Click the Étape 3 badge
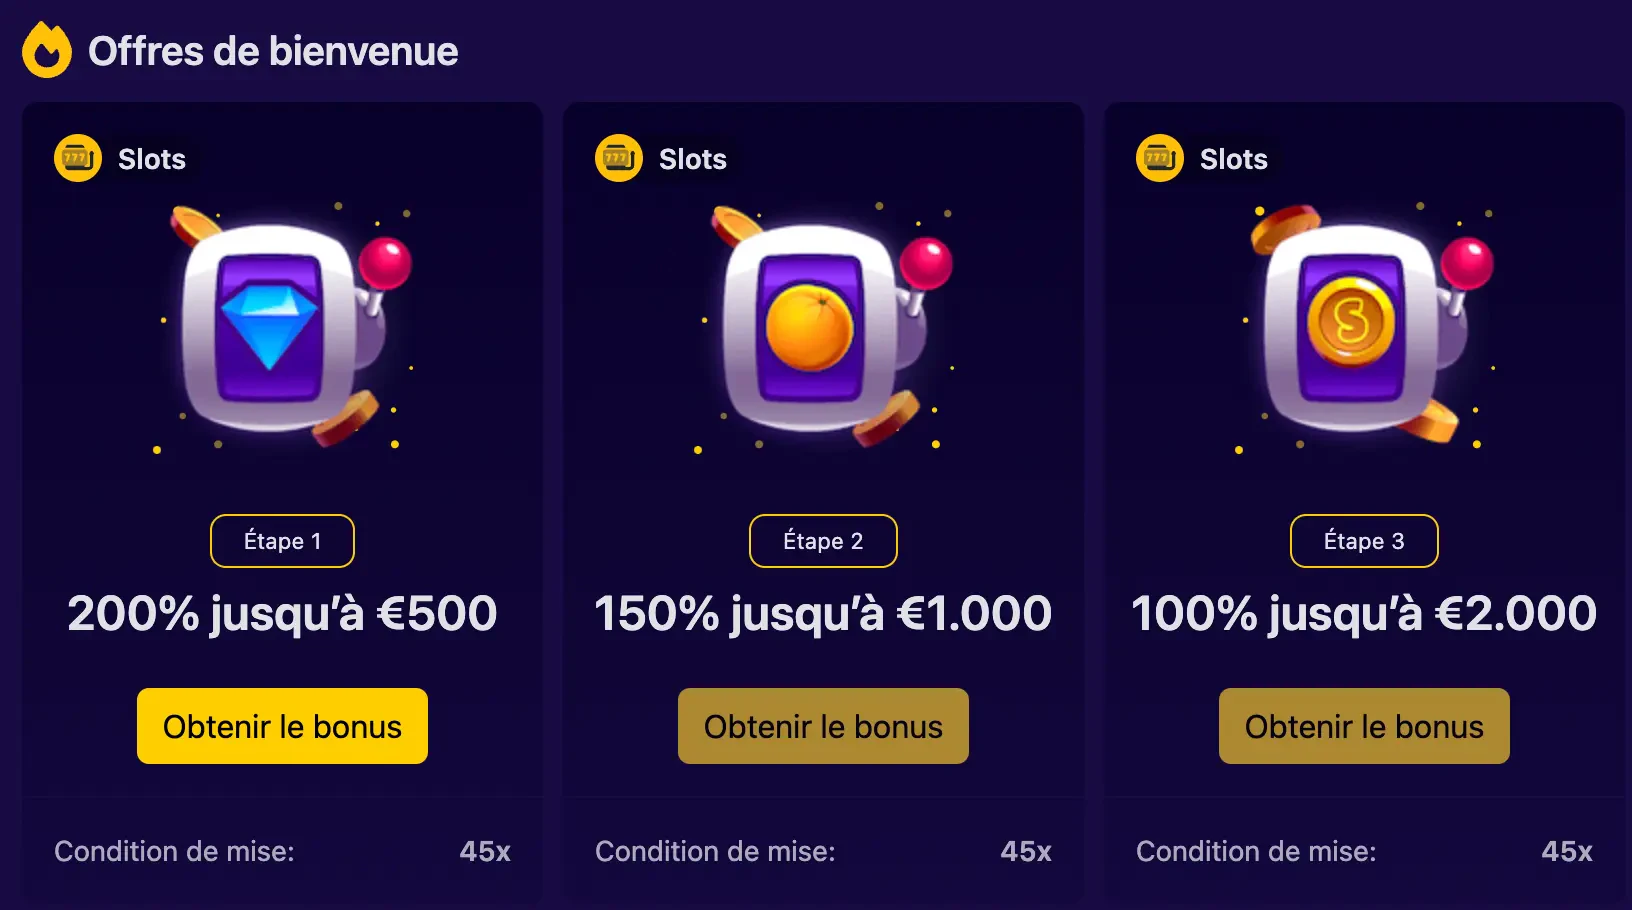 [1364, 541]
